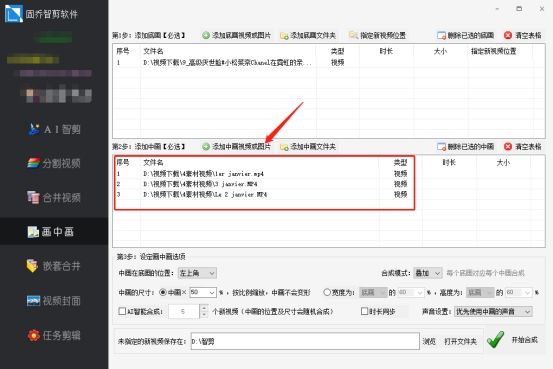553x369 pixels.
Task: Click the green checkmark 开始合成 icon
Action: (496, 340)
